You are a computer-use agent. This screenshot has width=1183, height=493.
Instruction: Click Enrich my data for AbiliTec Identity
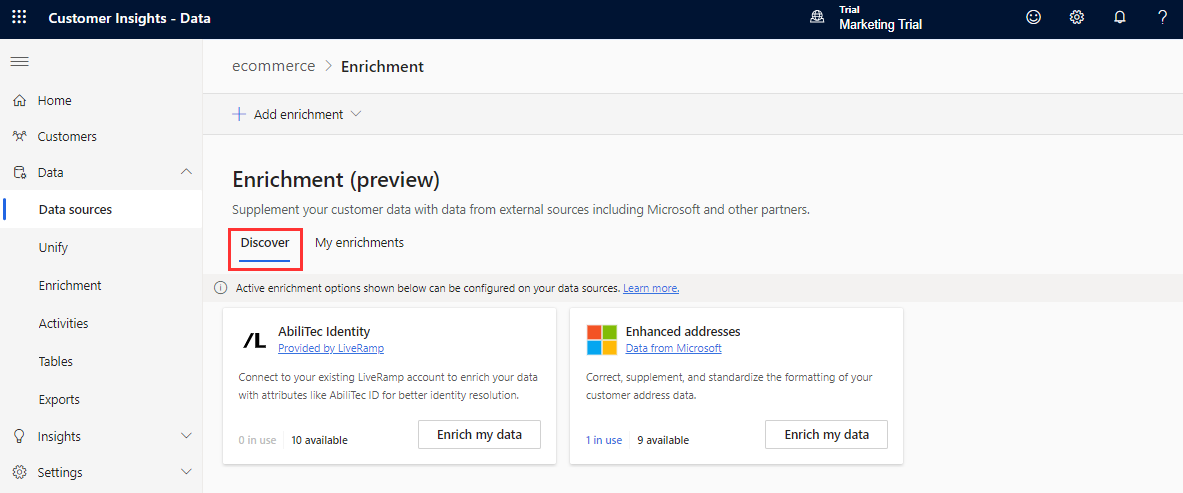tap(479, 434)
